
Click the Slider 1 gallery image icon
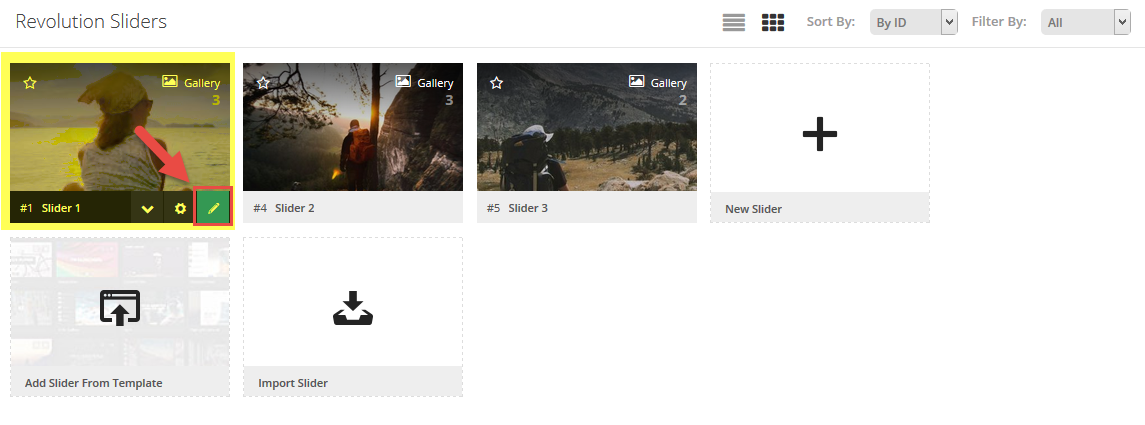point(169,82)
